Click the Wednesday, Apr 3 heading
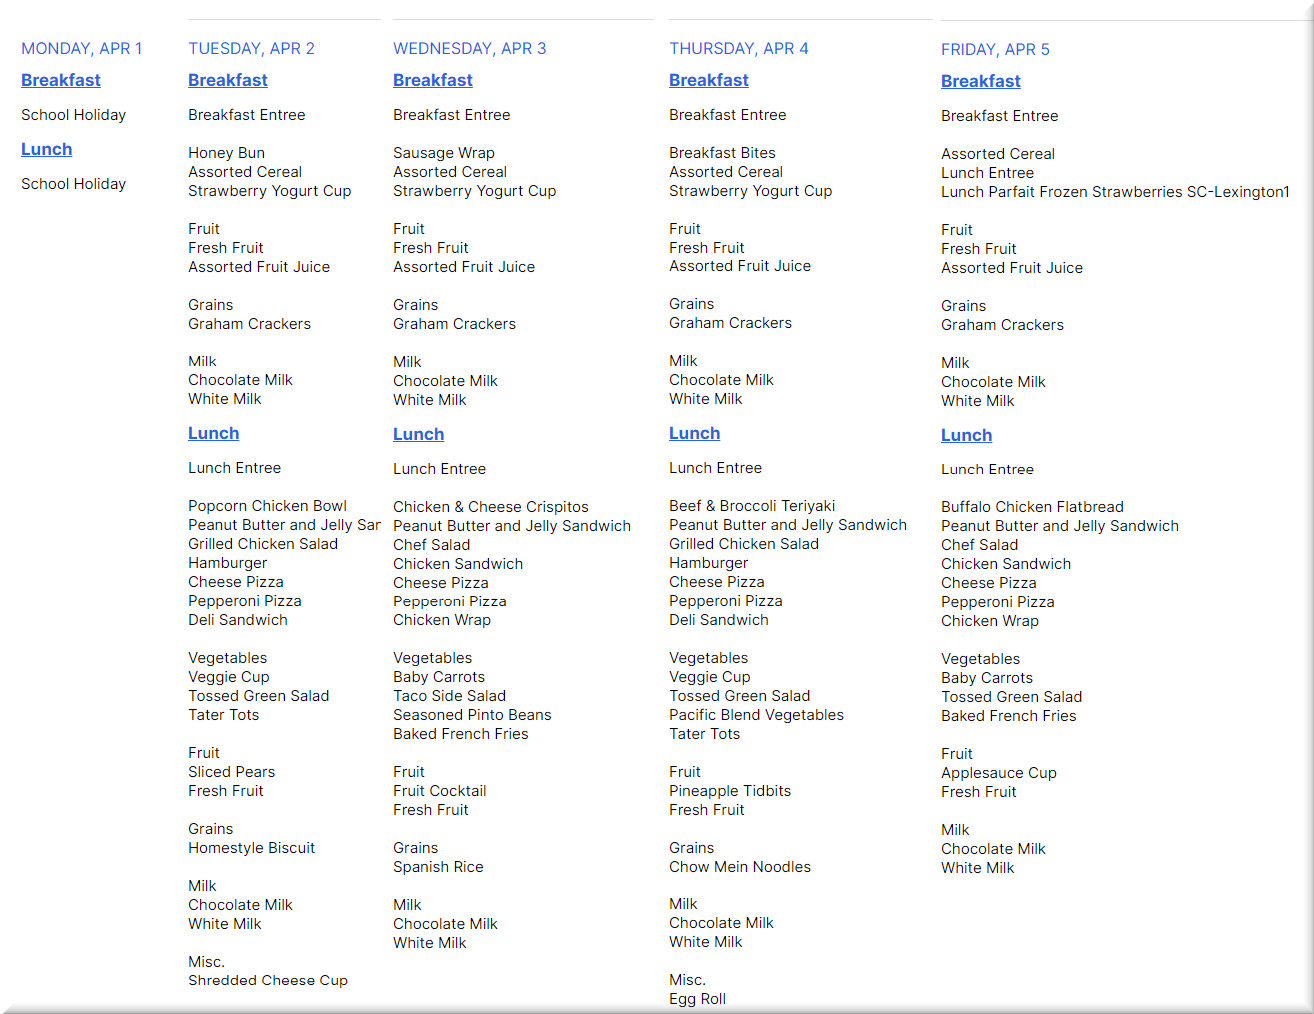Screen dimensions: 1314x1014 point(470,48)
